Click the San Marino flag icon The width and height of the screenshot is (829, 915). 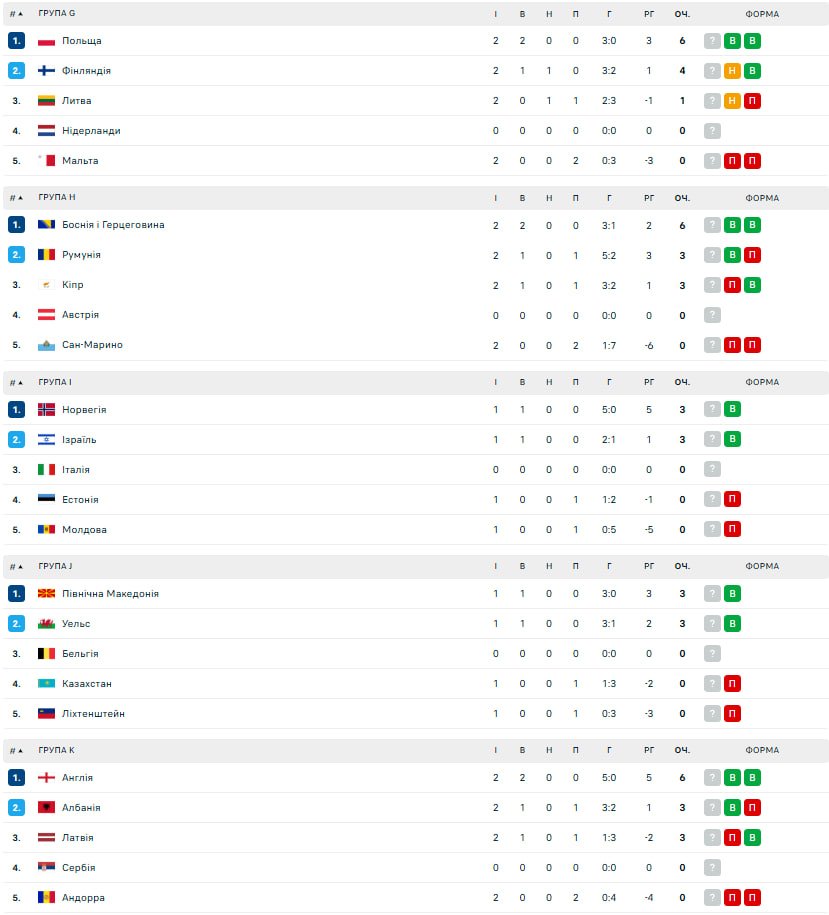click(x=46, y=345)
